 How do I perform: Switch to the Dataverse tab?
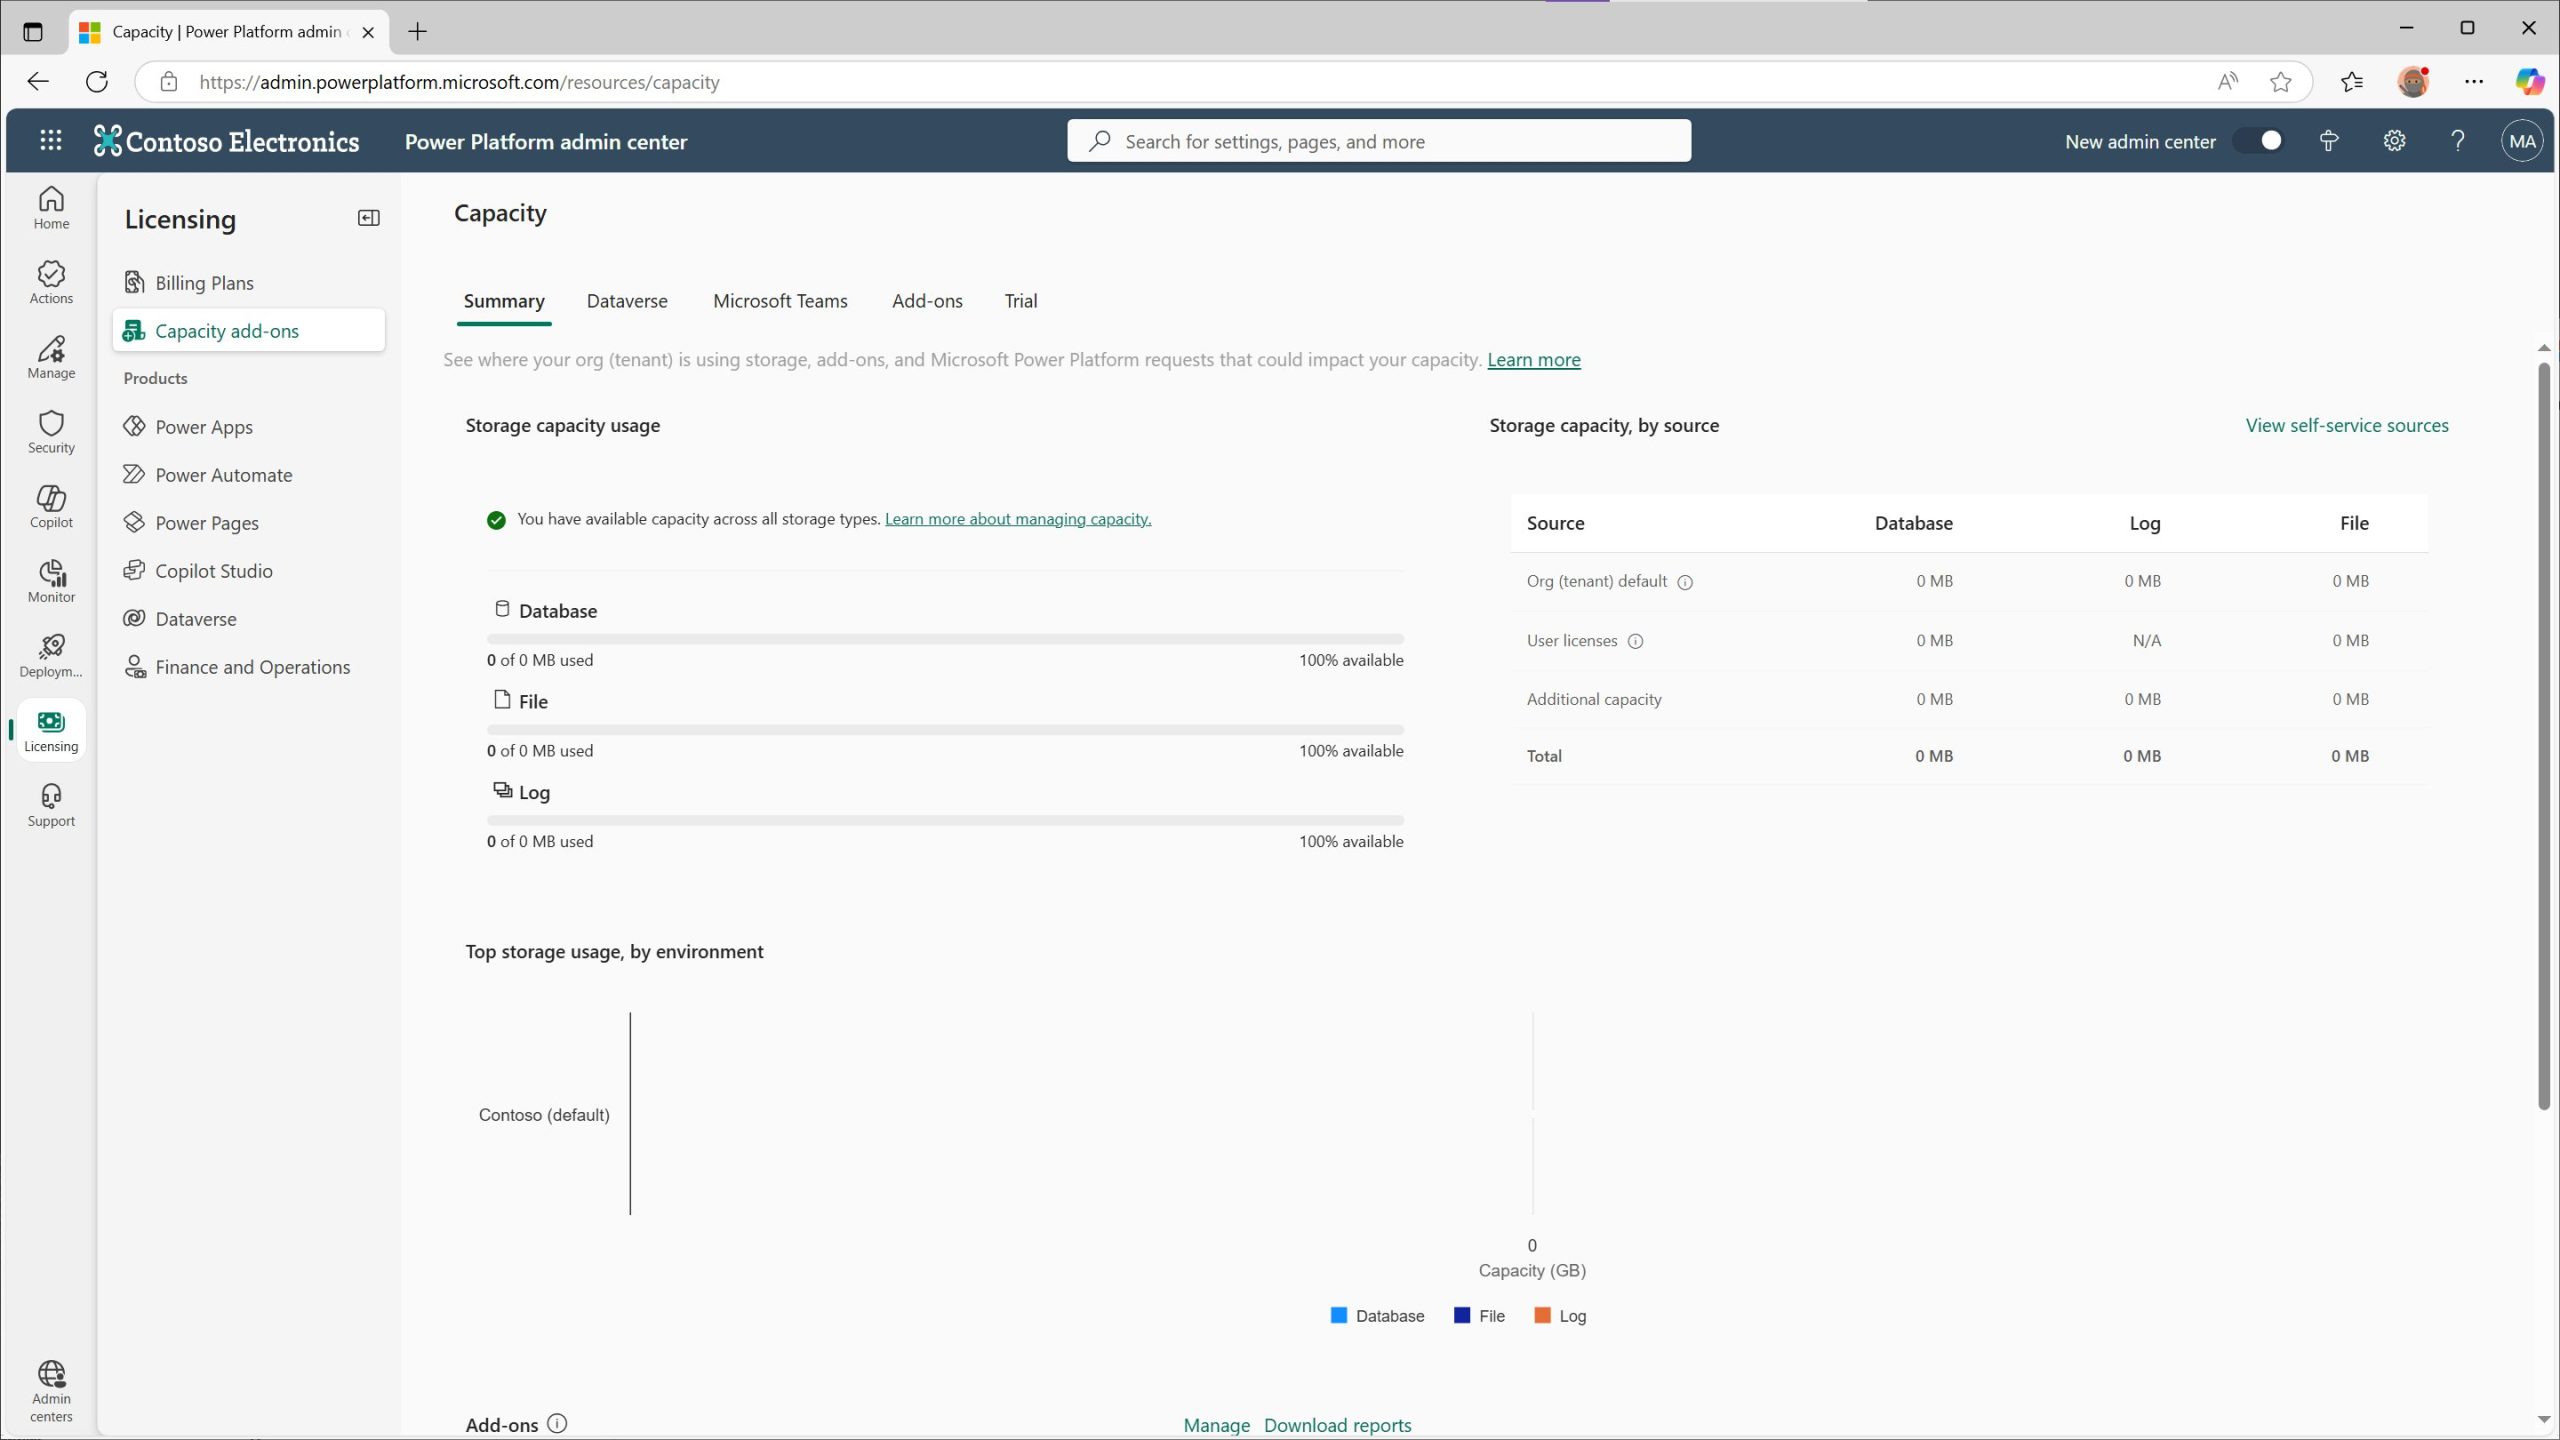coord(627,301)
